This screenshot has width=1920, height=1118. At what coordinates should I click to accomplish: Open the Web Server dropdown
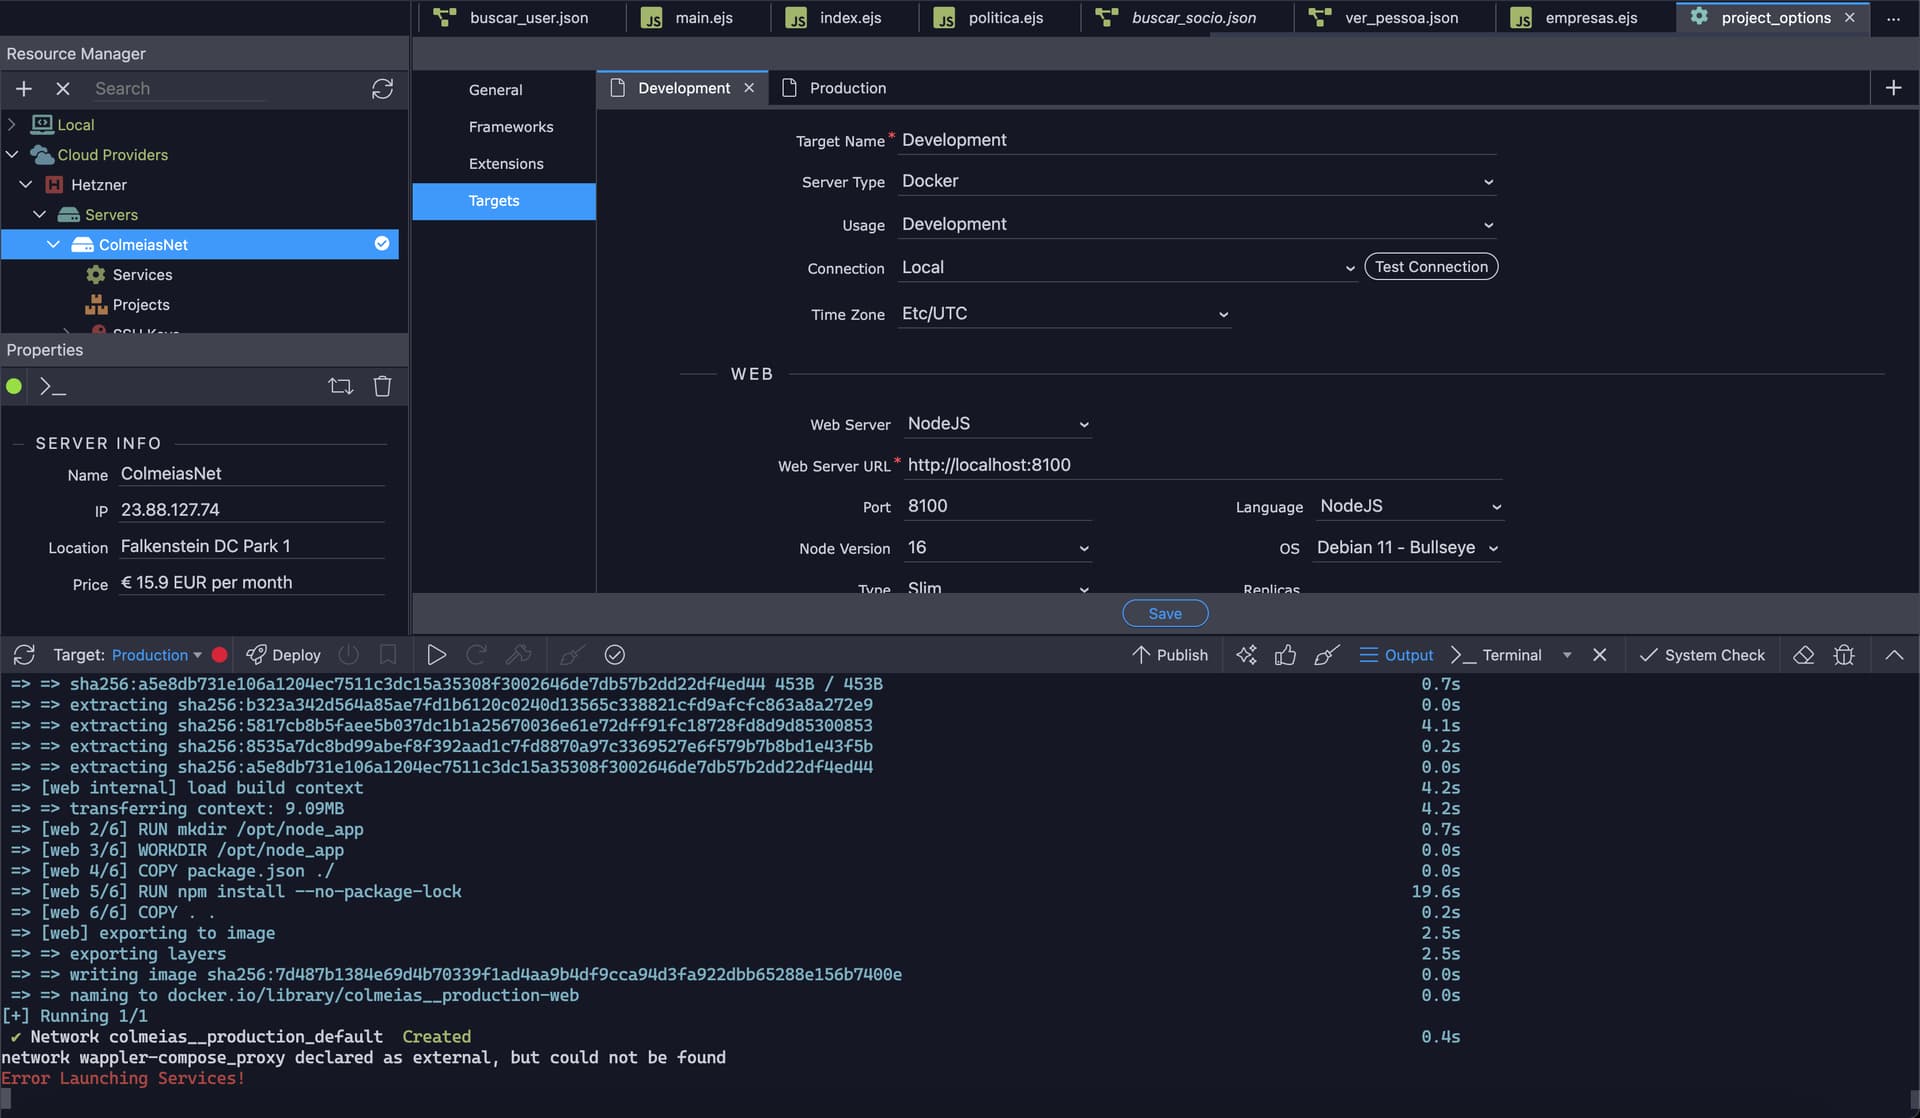998,424
